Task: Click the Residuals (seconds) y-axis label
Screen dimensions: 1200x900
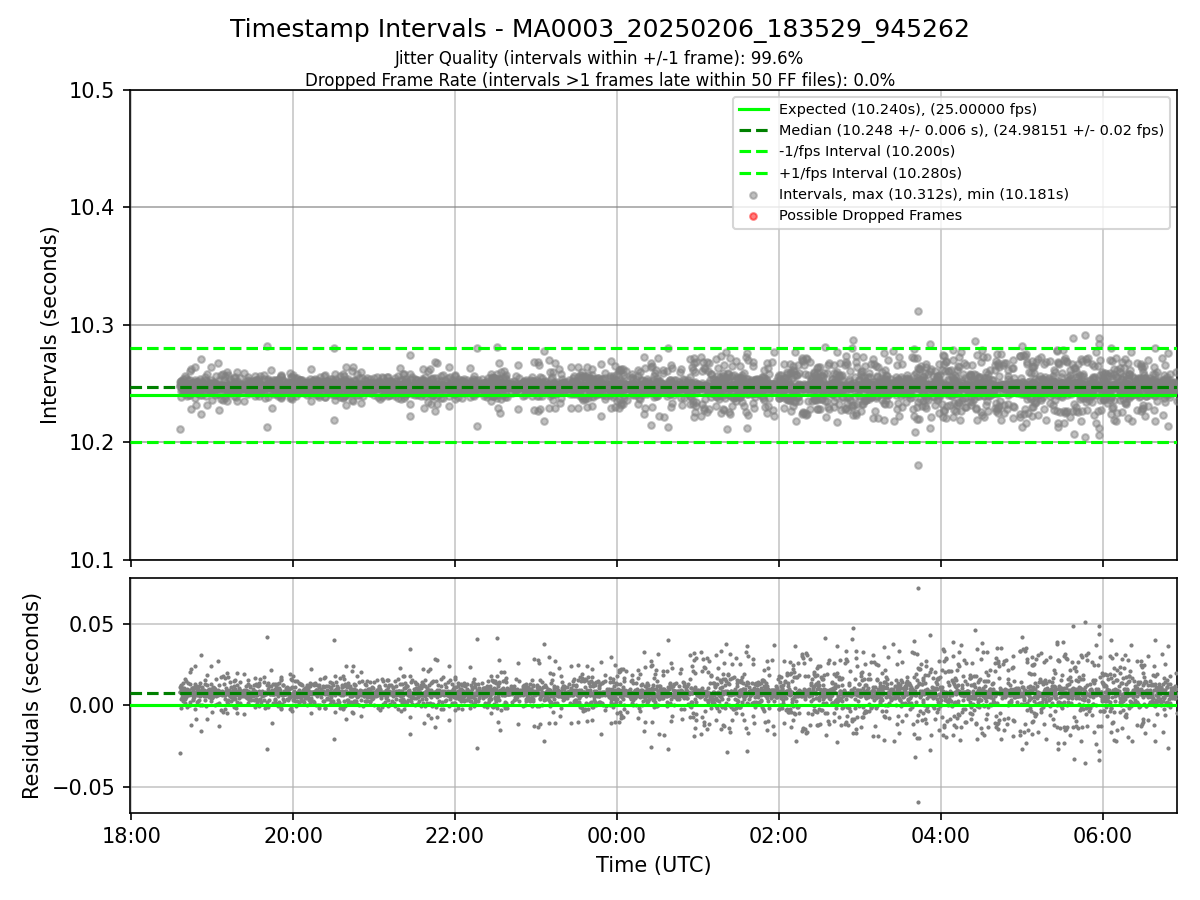Action: pos(32,695)
